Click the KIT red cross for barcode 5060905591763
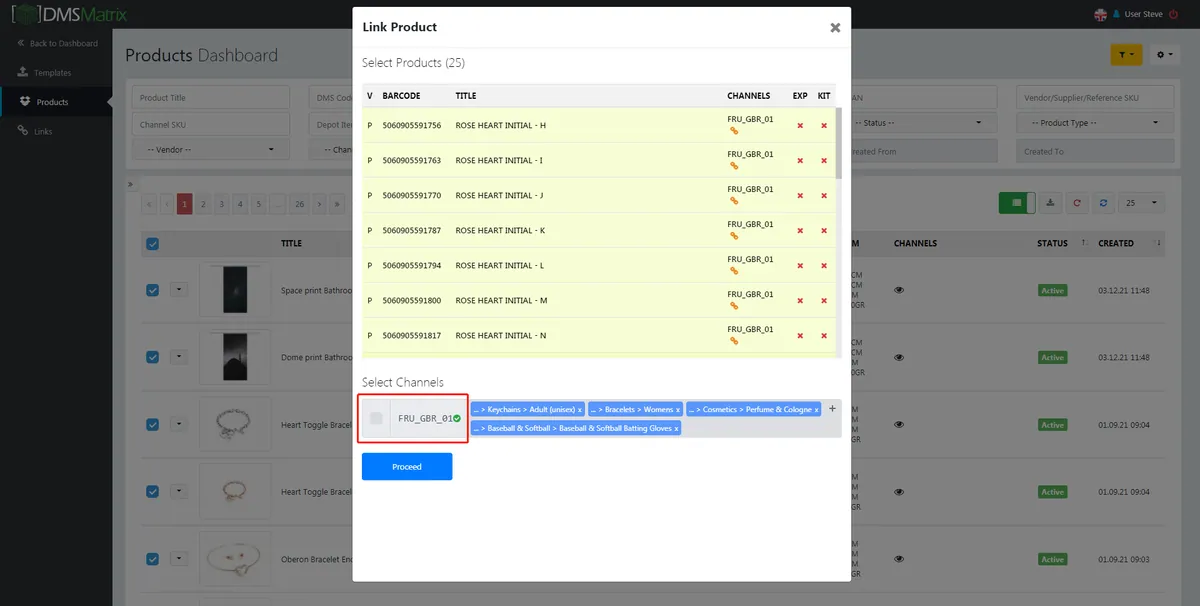Image resolution: width=1200 pixels, height=606 pixels. tap(824, 160)
